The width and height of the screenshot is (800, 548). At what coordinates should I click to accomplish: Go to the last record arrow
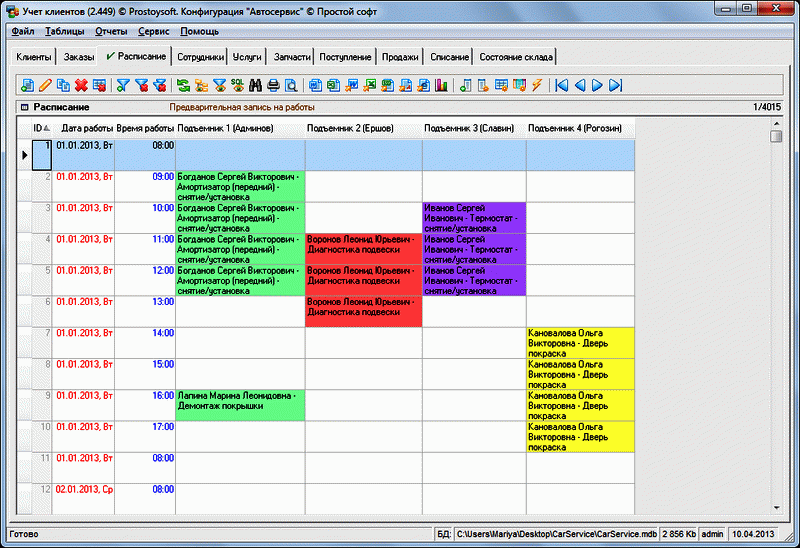[x=615, y=85]
